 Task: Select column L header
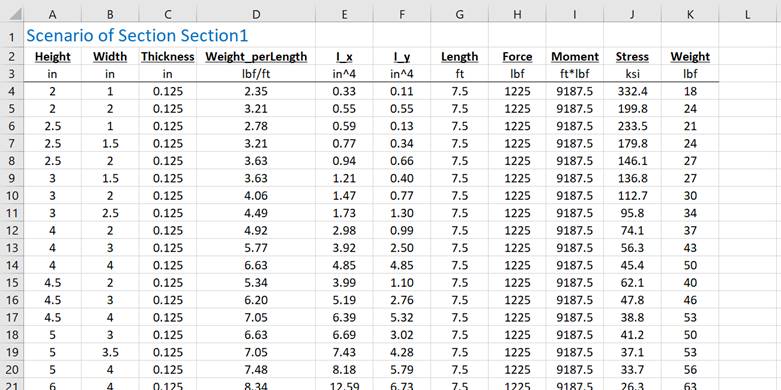[x=748, y=14]
